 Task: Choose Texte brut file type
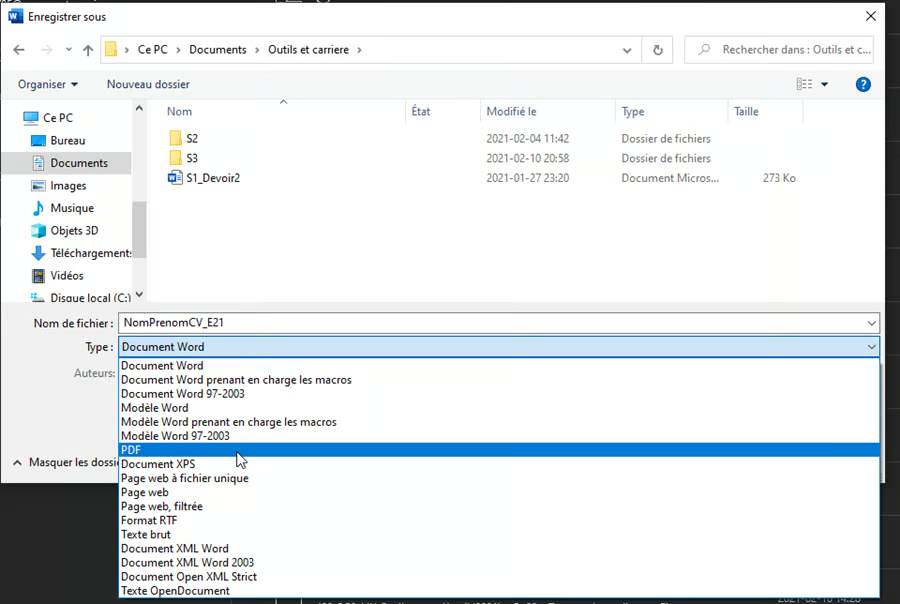(146, 534)
